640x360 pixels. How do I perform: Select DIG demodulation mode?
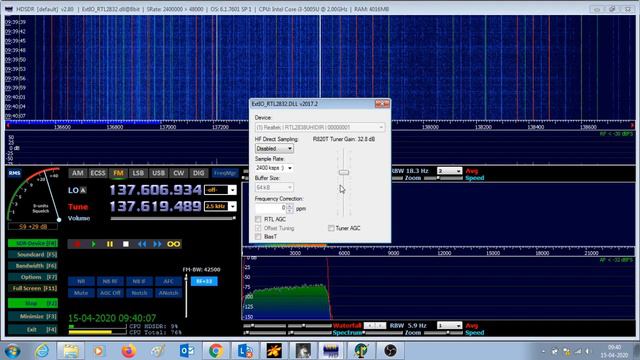[x=198, y=173]
